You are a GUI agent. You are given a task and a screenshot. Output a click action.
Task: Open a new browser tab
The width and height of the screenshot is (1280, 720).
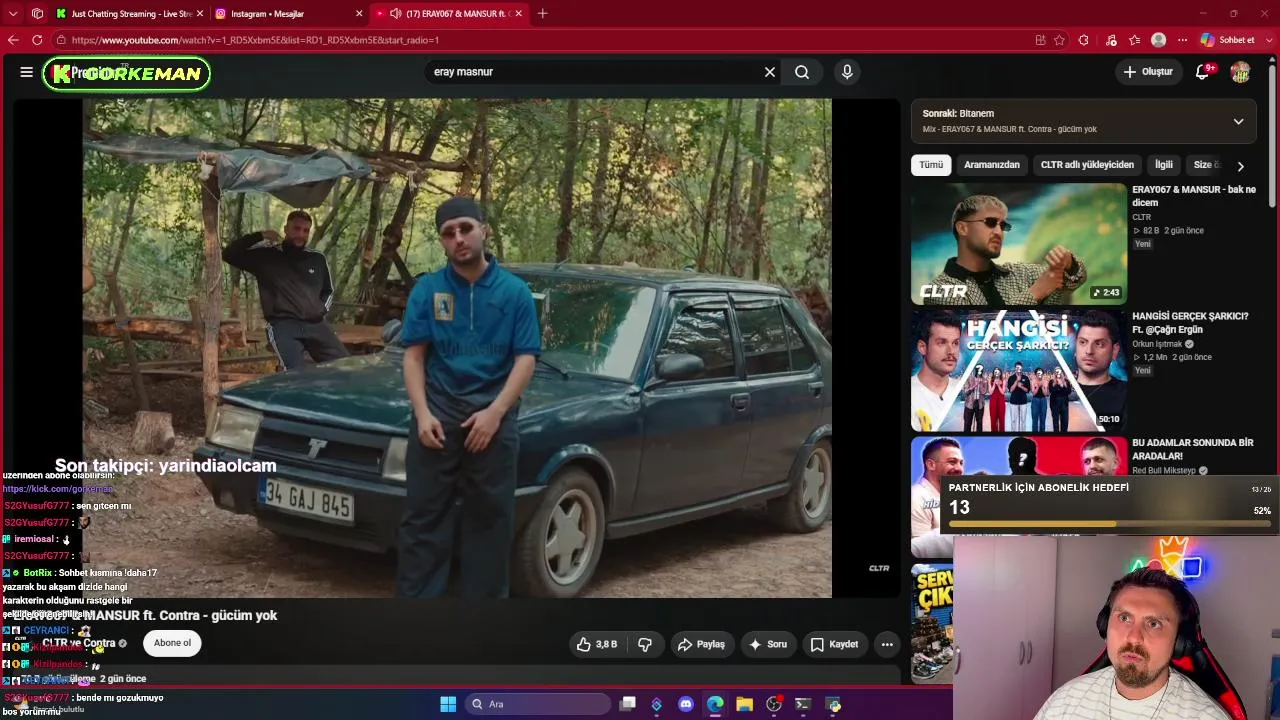pos(542,14)
